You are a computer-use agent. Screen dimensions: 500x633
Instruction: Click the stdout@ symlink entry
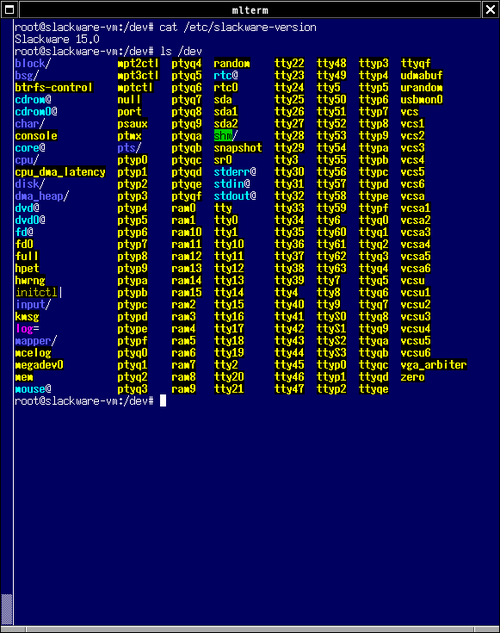click(235, 197)
